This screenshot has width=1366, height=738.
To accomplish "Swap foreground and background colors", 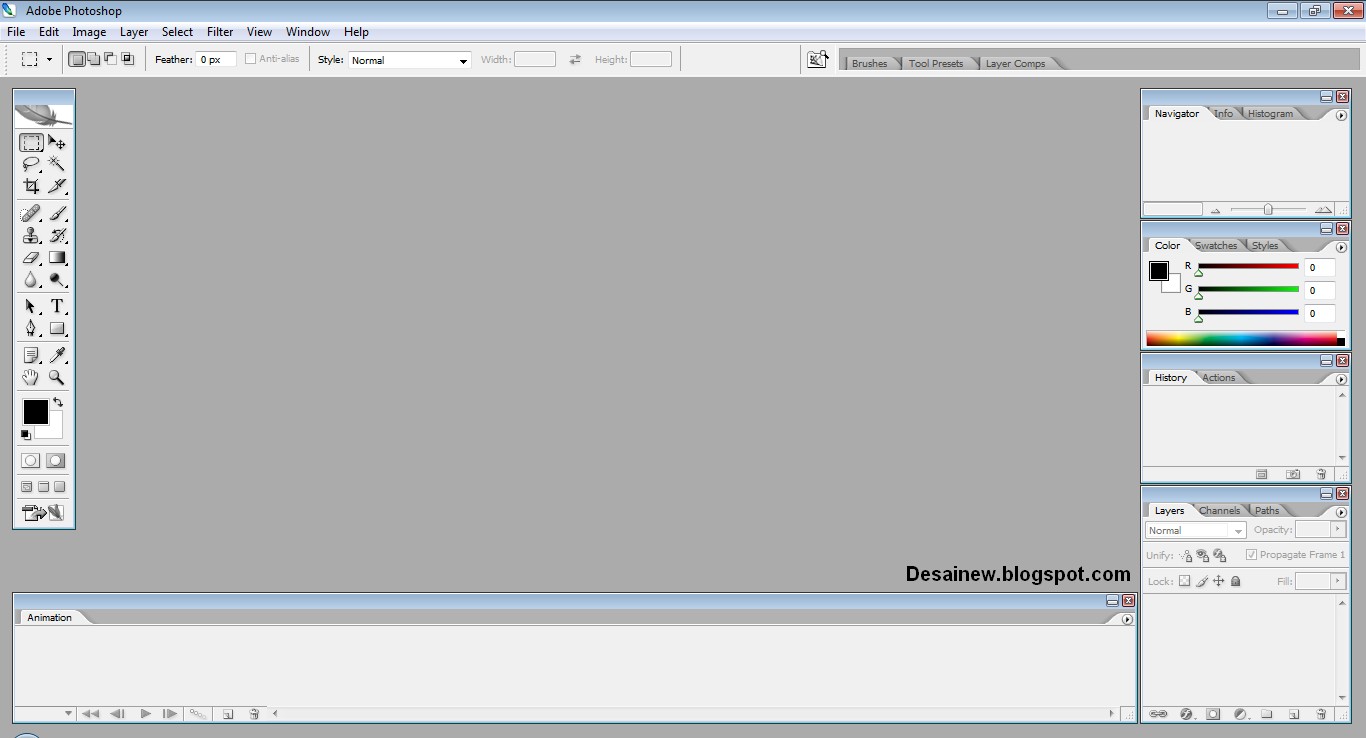I will click(58, 402).
